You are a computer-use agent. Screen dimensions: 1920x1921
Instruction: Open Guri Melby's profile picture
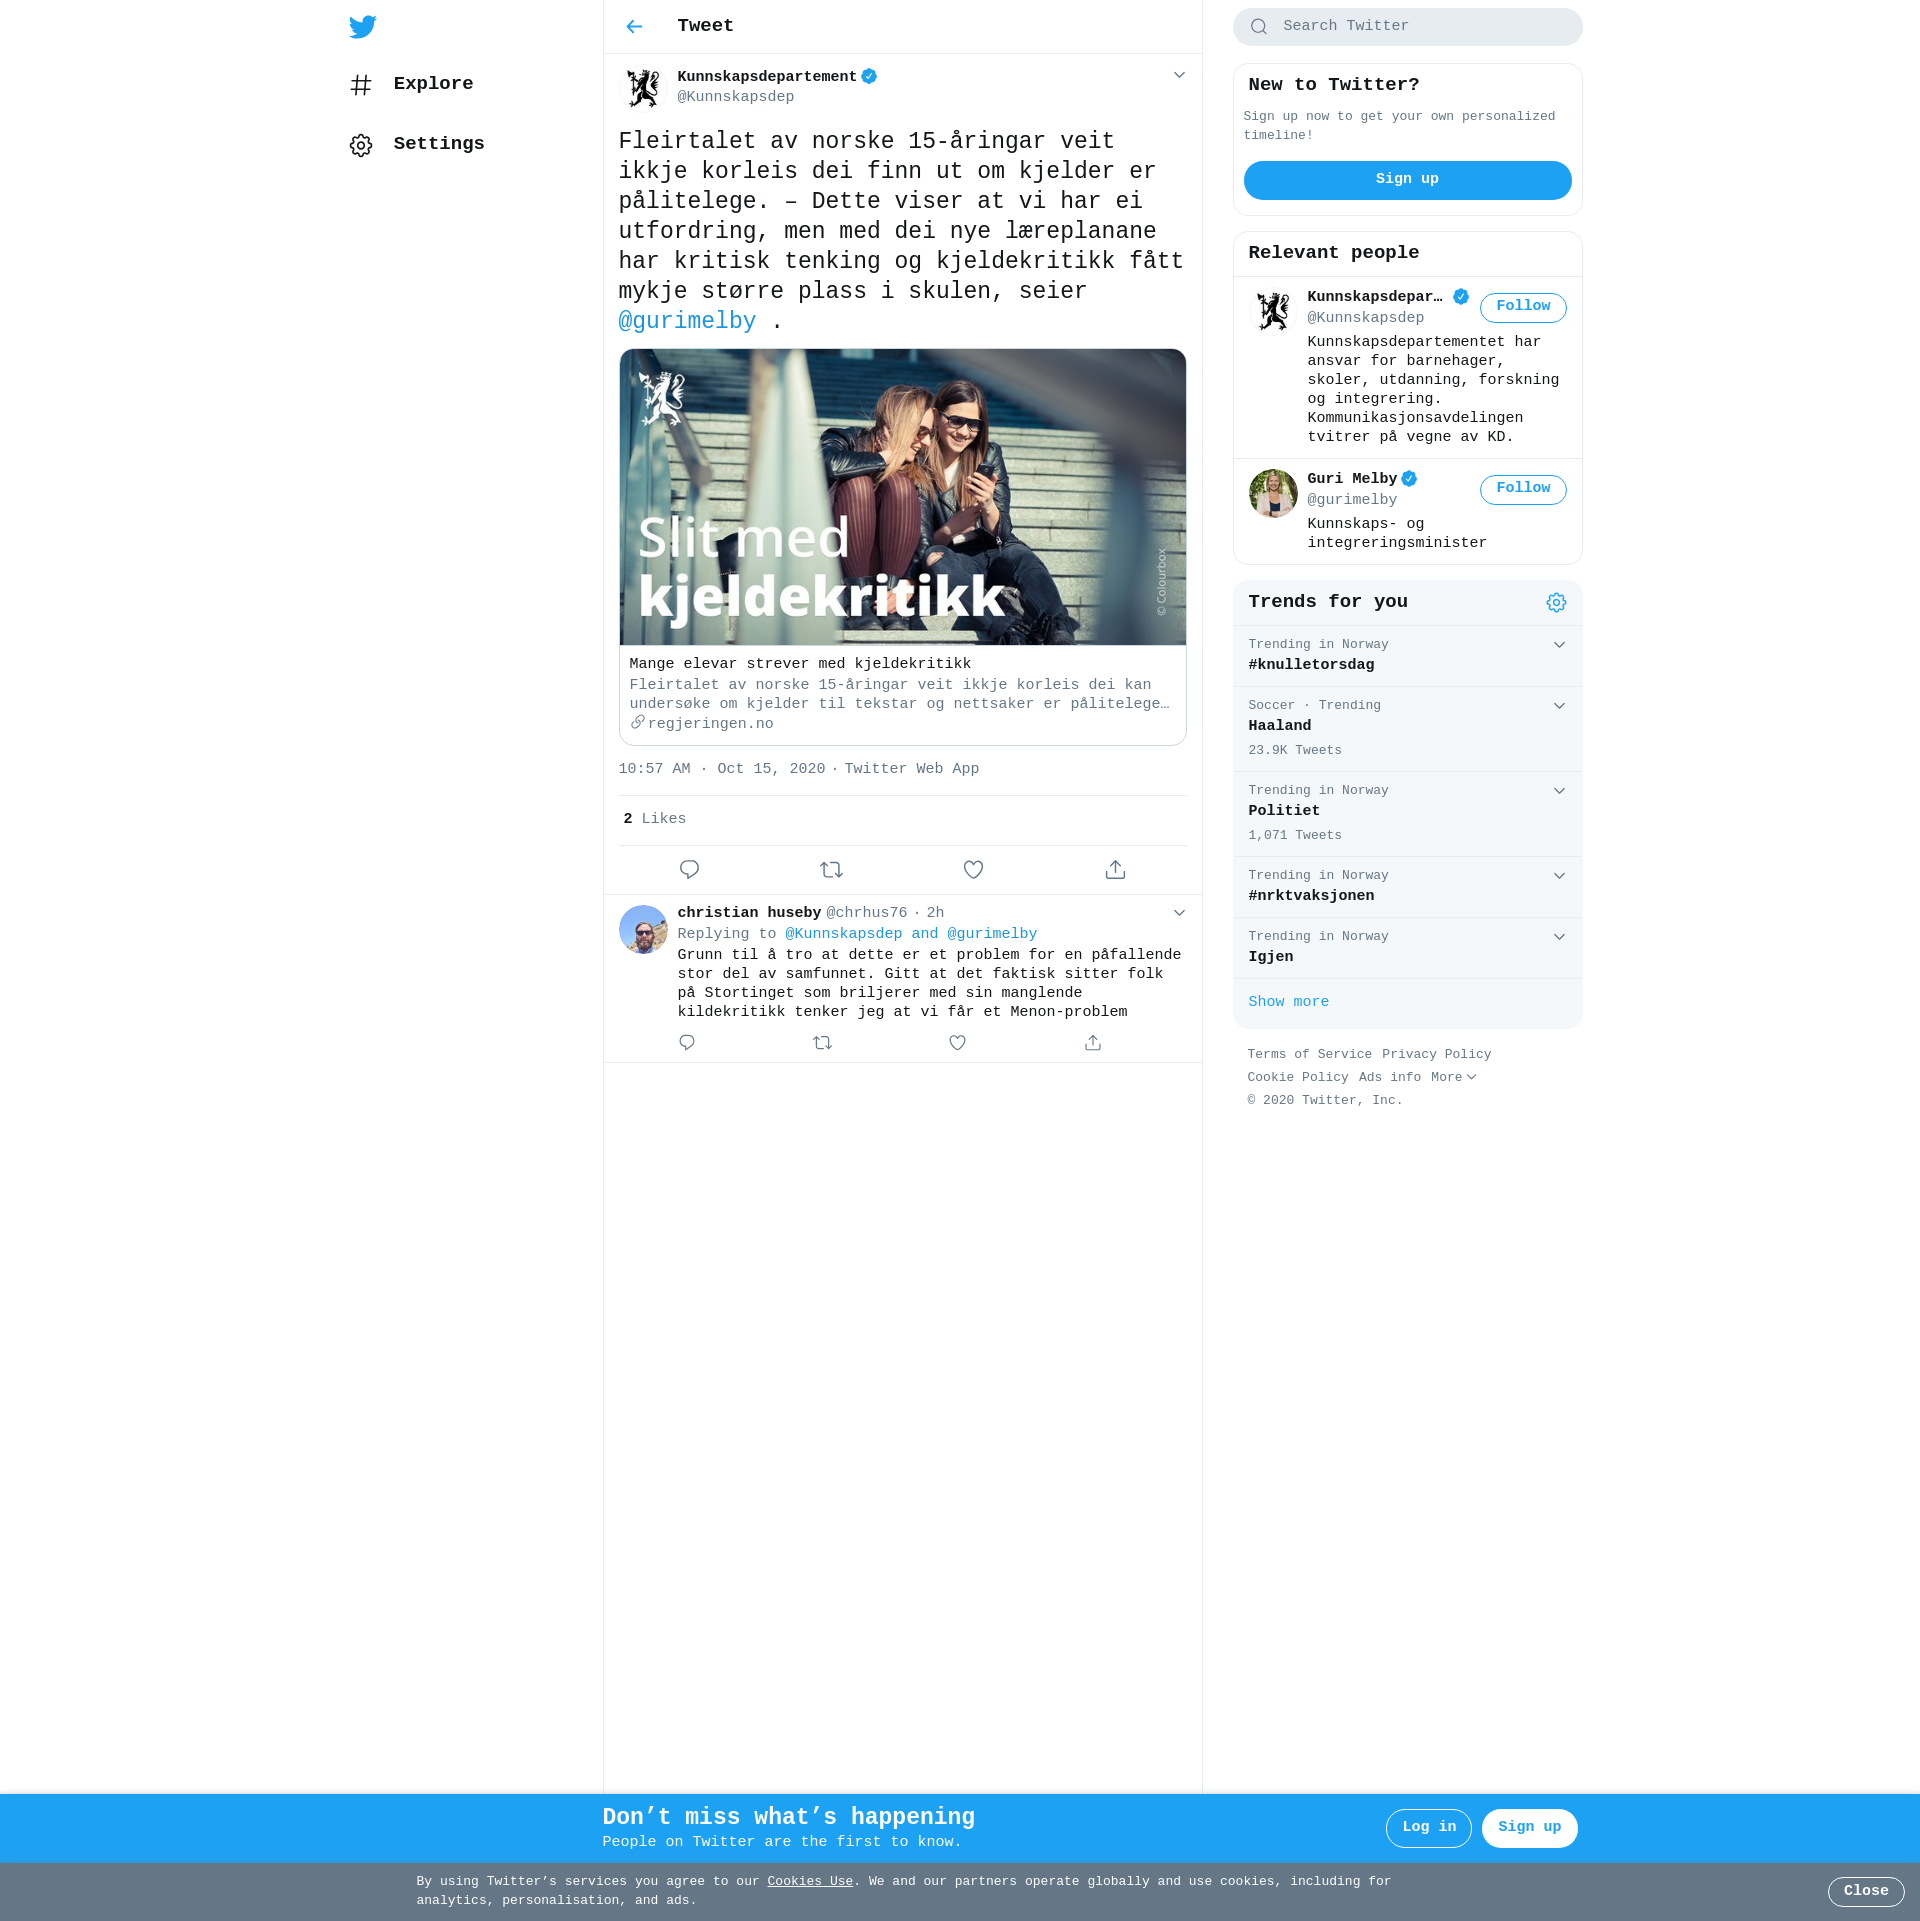(x=1273, y=493)
